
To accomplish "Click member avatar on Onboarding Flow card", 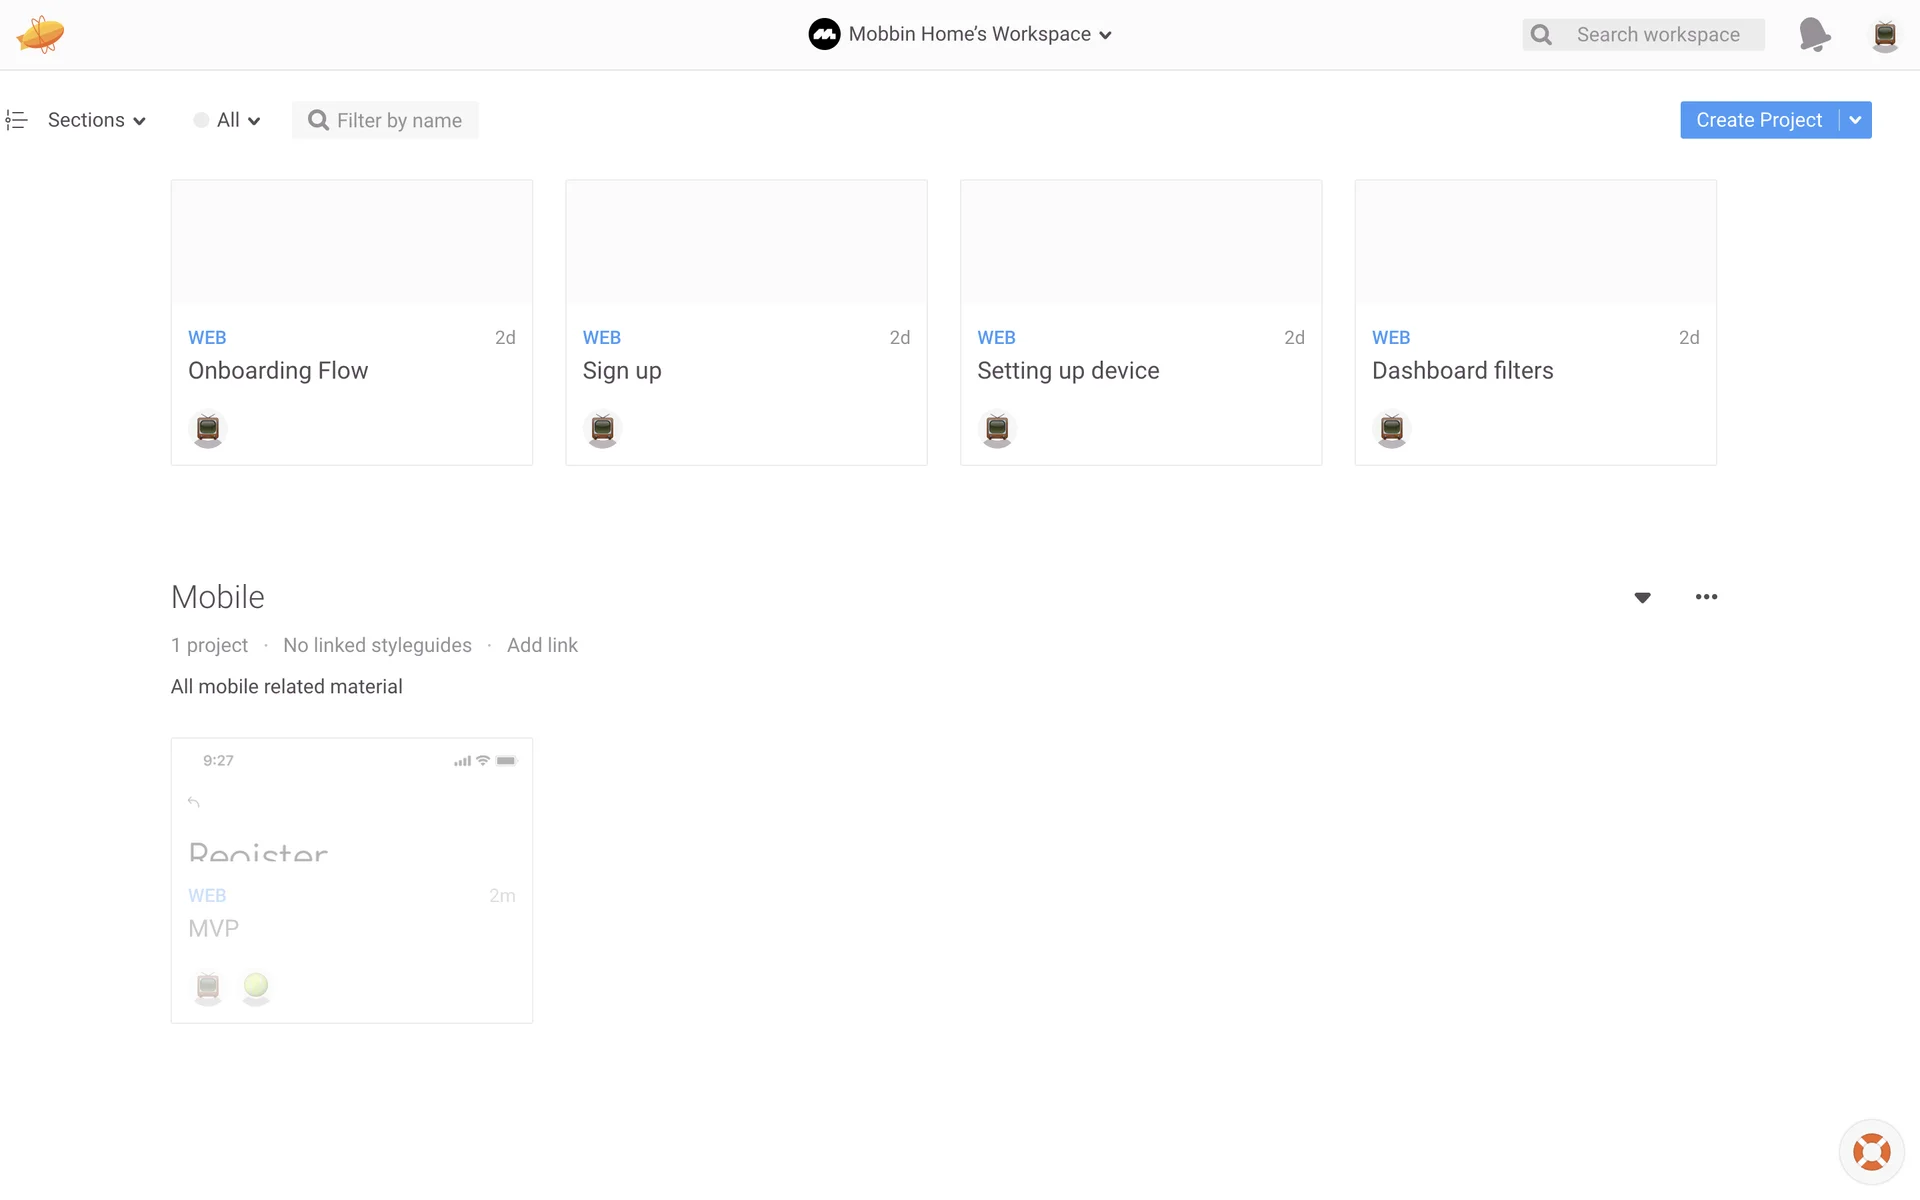I will coord(208,429).
